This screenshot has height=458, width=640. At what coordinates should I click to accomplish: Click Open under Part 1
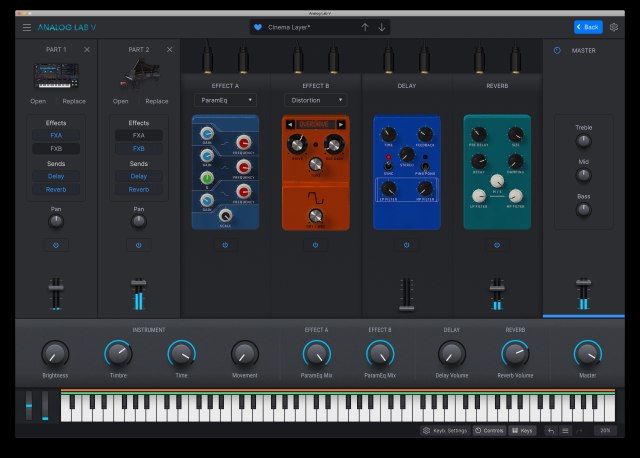[38, 101]
